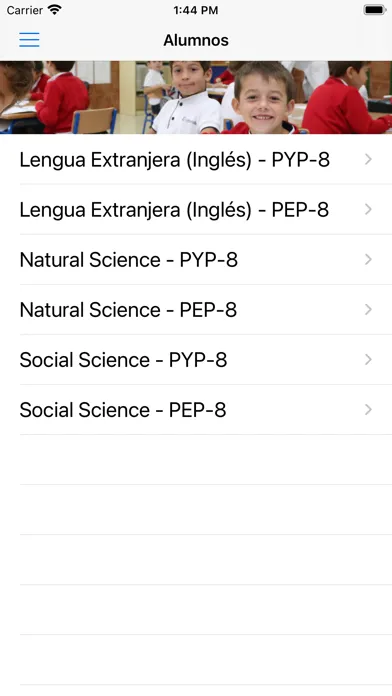Open Social Science - PYP-8 subject
The width and height of the screenshot is (392, 696).
[x=196, y=360]
